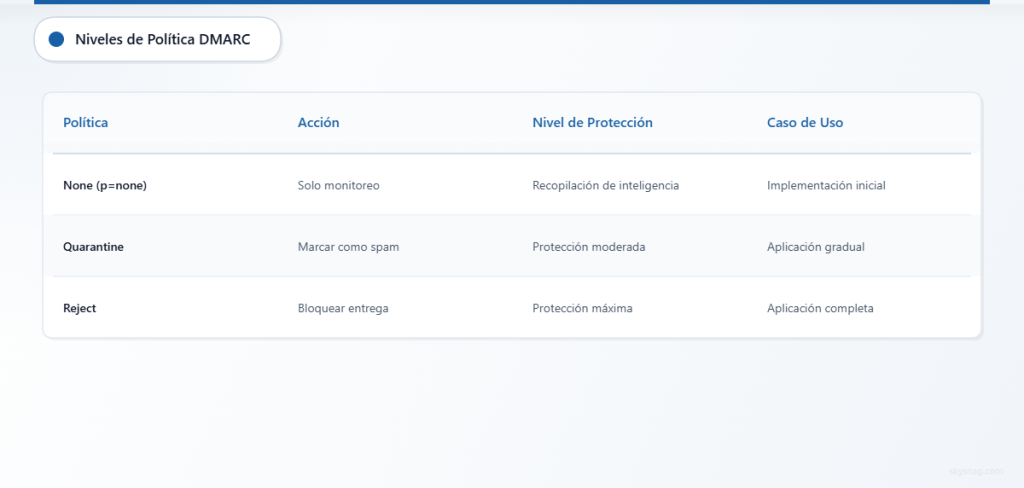This screenshot has width=1024, height=488.
Task: Select the Política column header
Action: (86, 122)
